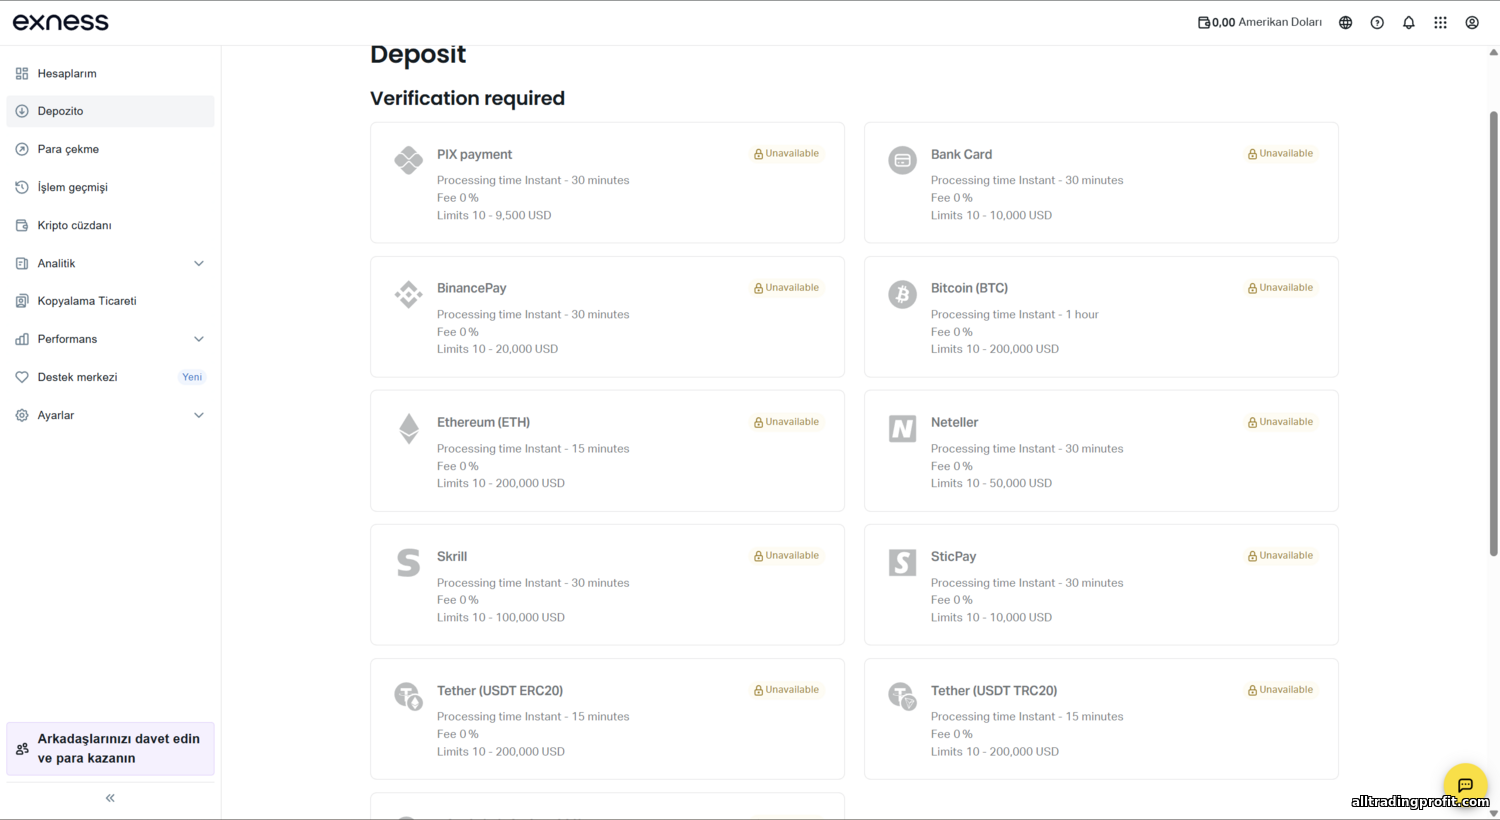Screen dimensions: 1500x820
Task: Open the live chat bubble icon
Action: pyautogui.click(x=1465, y=785)
